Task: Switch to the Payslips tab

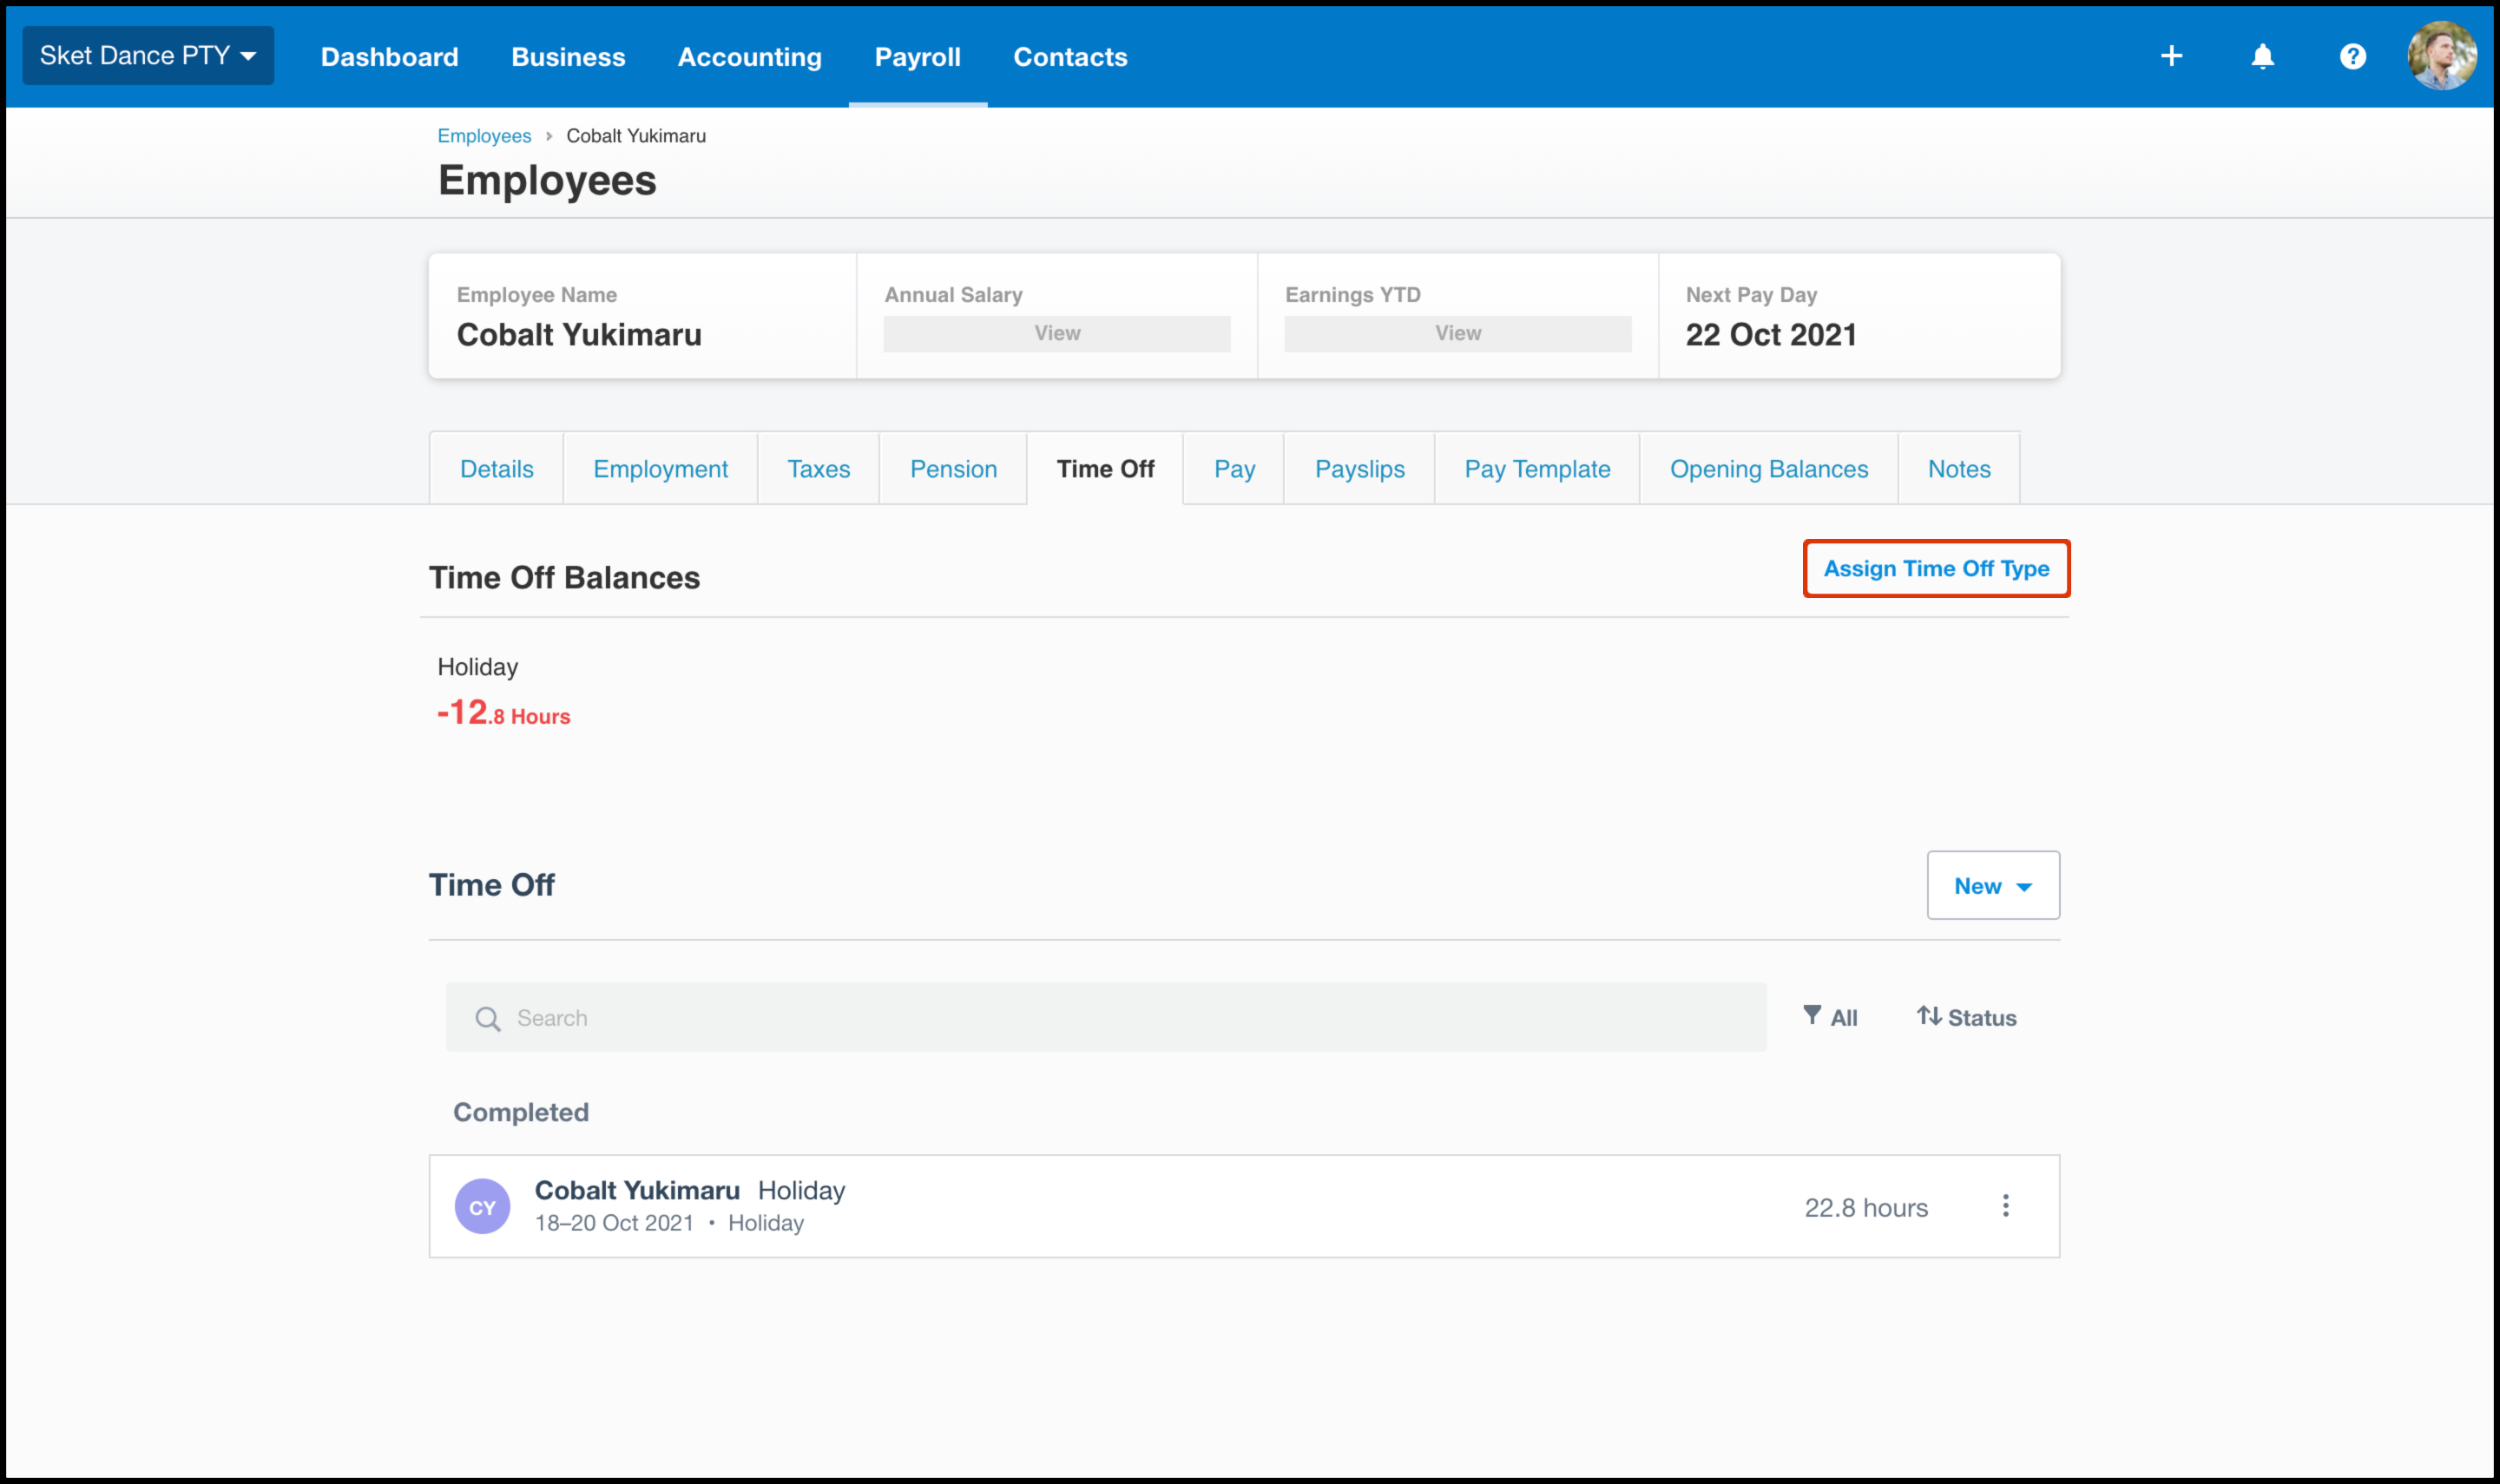Action: point(1359,469)
